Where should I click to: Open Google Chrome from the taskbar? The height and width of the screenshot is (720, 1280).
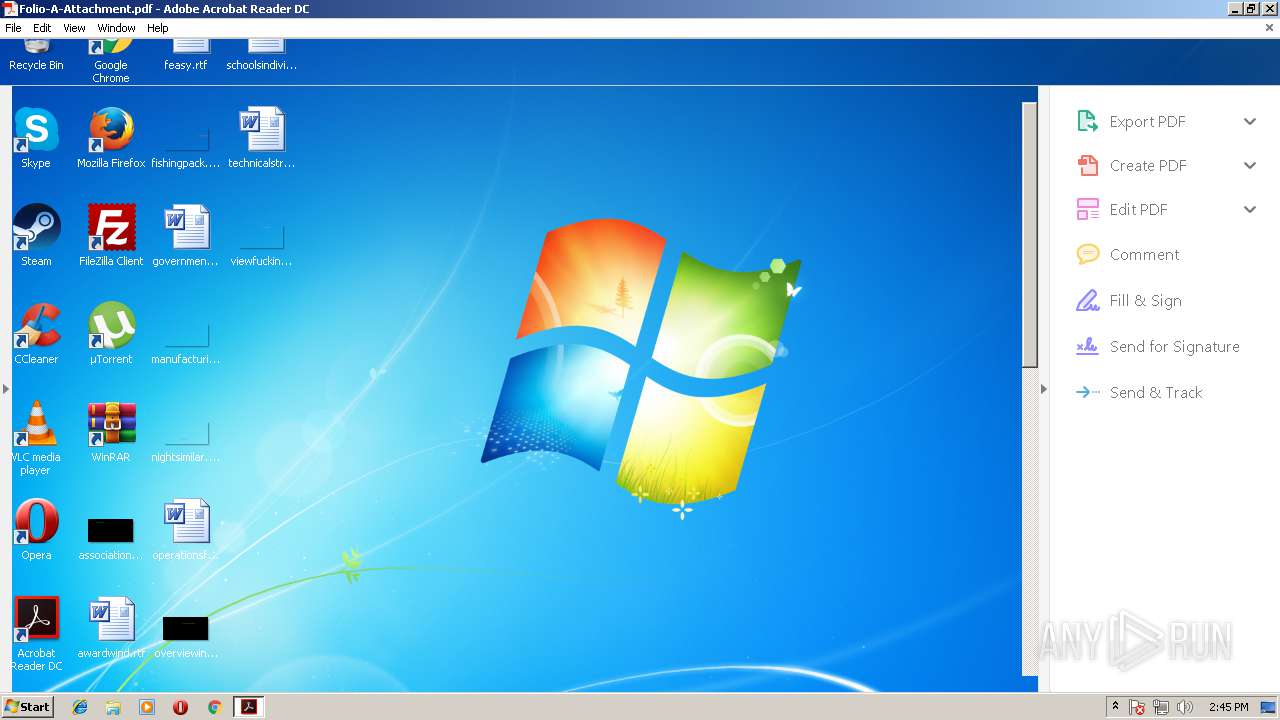point(214,707)
